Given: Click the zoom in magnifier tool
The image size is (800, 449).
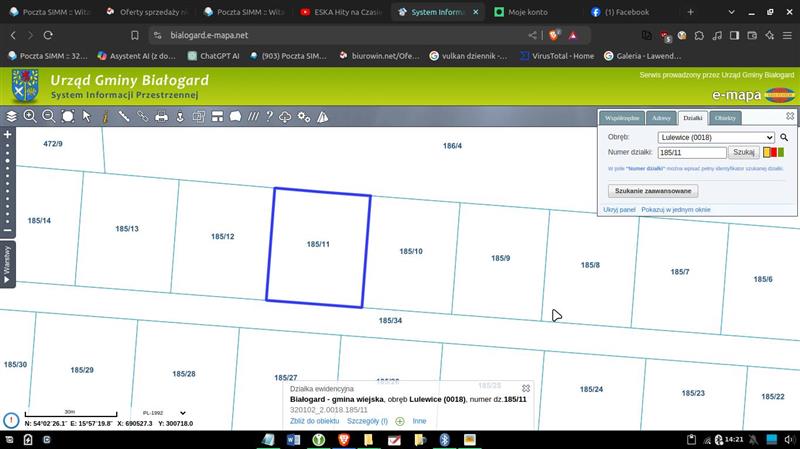Looking at the screenshot, I should 30,117.
